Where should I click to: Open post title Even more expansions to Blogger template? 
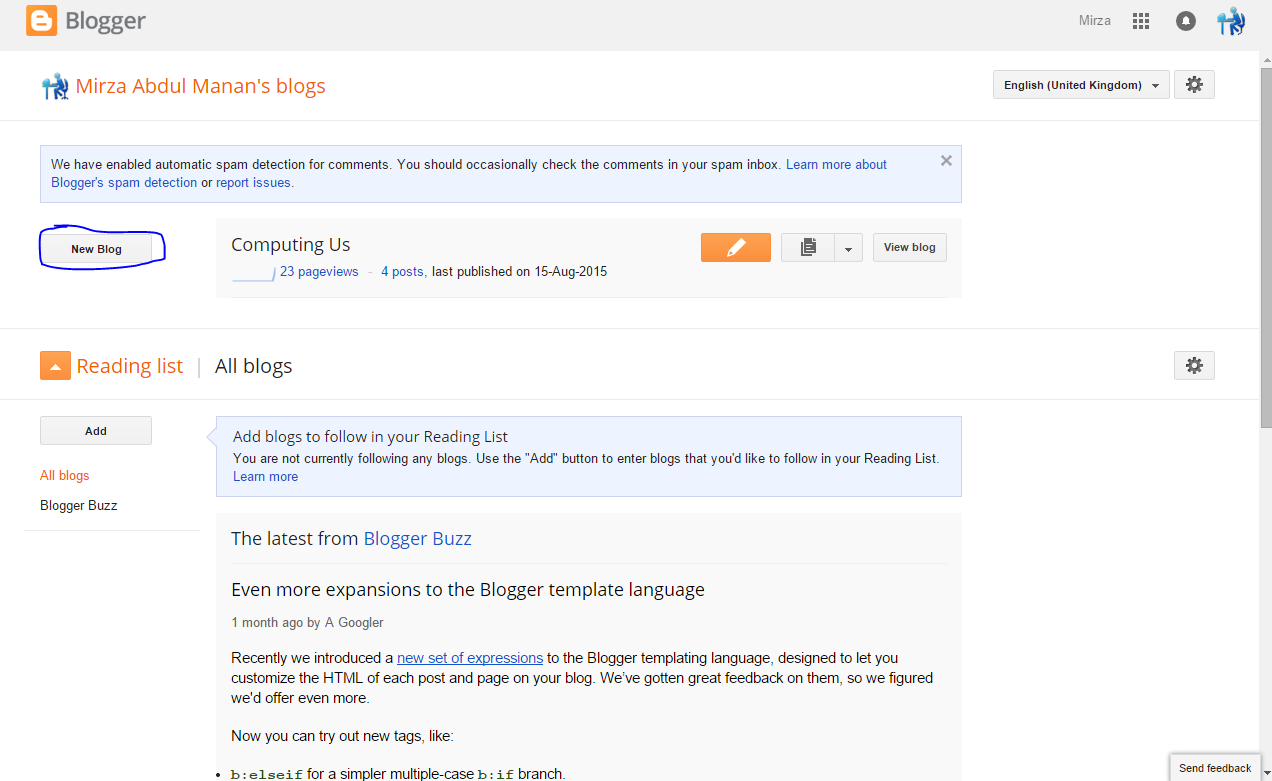(468, 590)
